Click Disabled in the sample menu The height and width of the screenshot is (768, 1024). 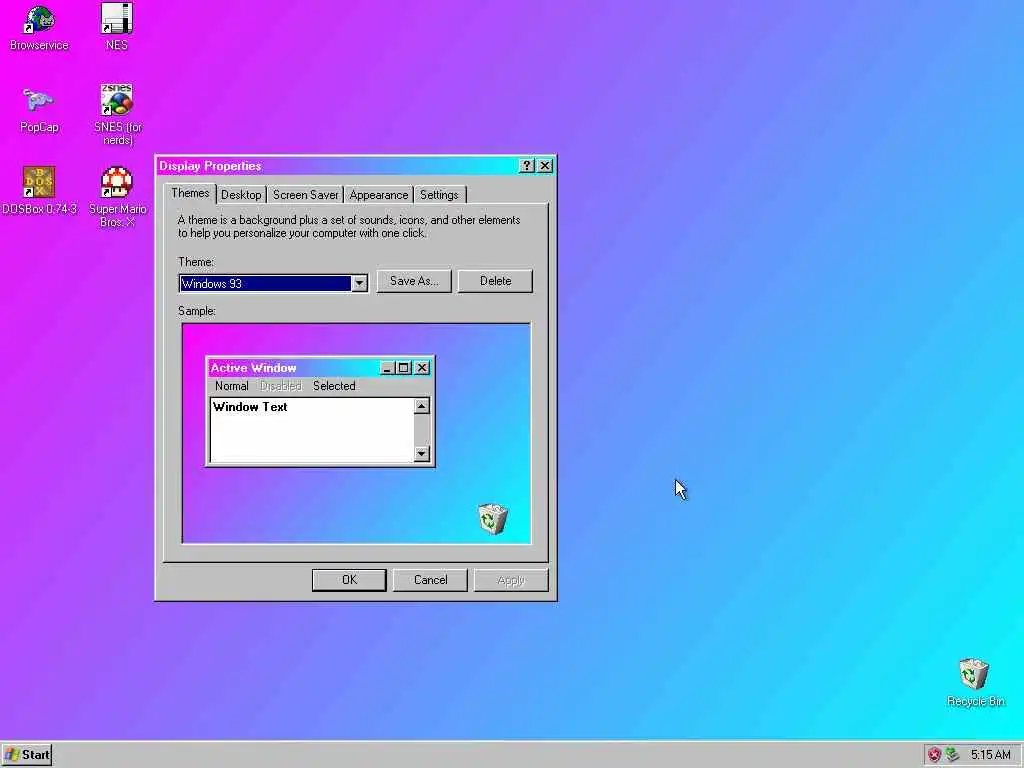[x=281, y=386]
